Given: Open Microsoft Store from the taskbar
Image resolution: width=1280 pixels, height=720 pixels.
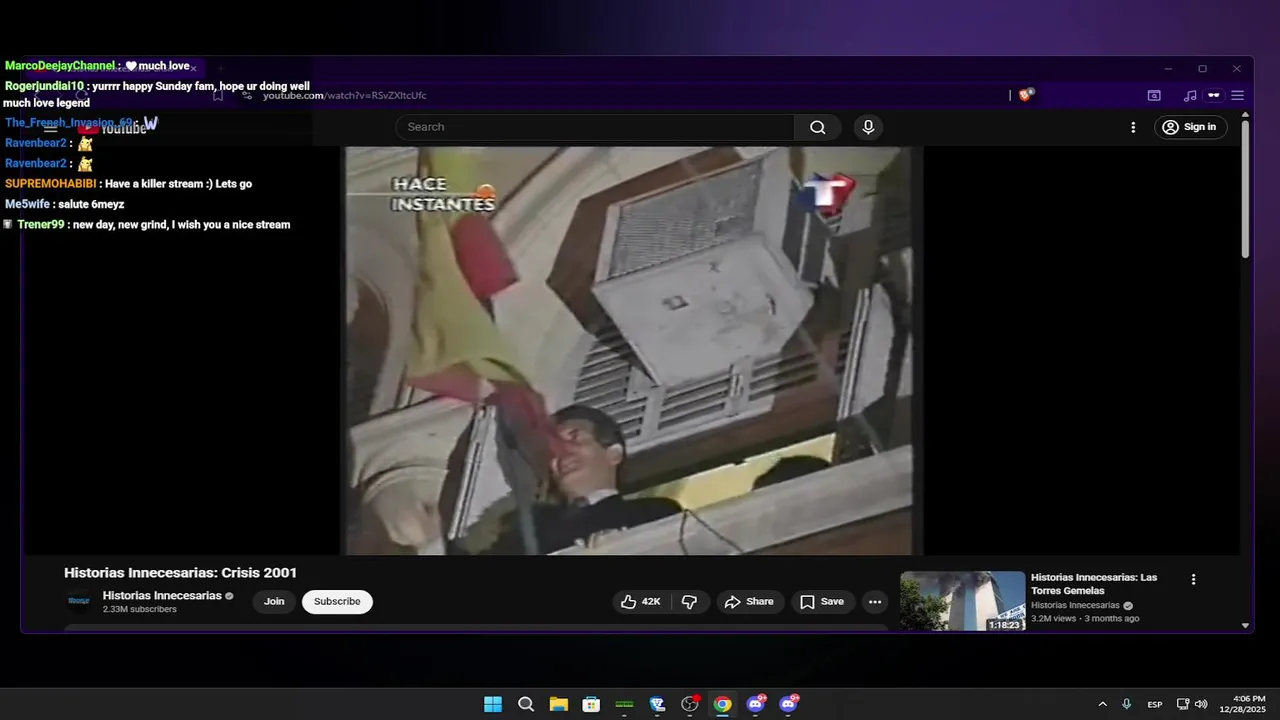Looking at the screenshot, I should coord(591,704).
